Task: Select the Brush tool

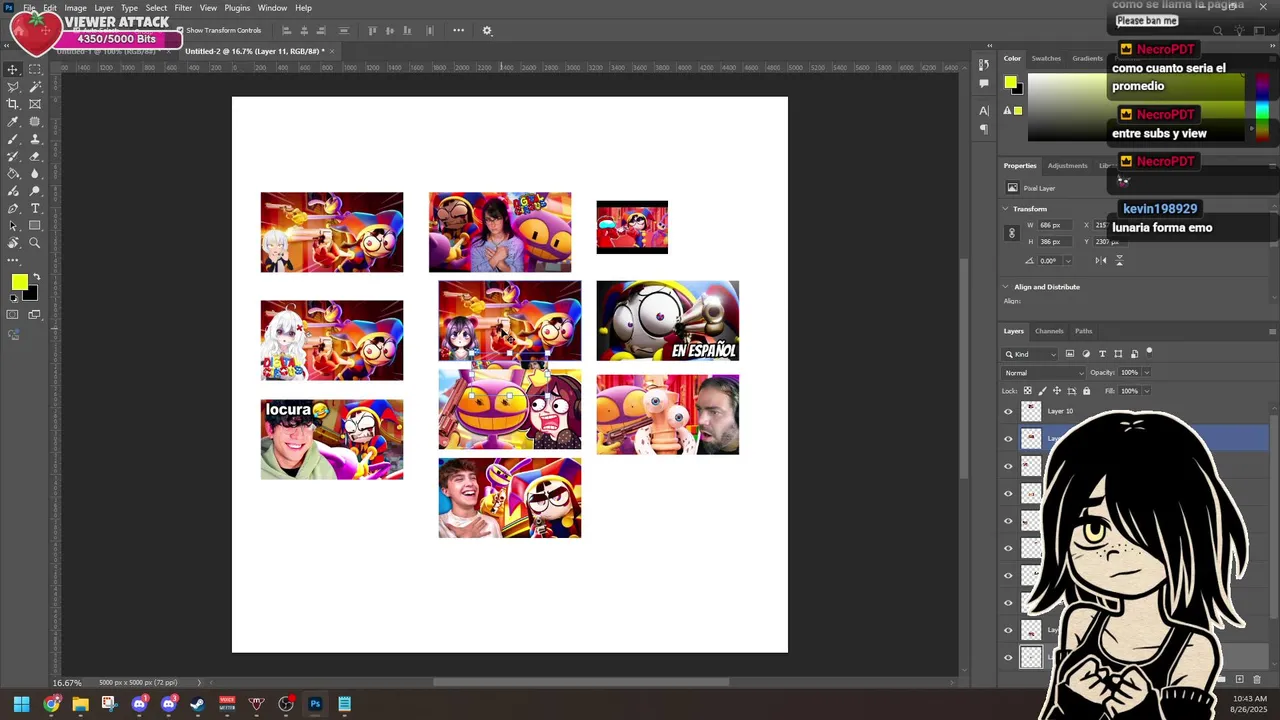Action: pyautogui.click(x=13, y=139)
